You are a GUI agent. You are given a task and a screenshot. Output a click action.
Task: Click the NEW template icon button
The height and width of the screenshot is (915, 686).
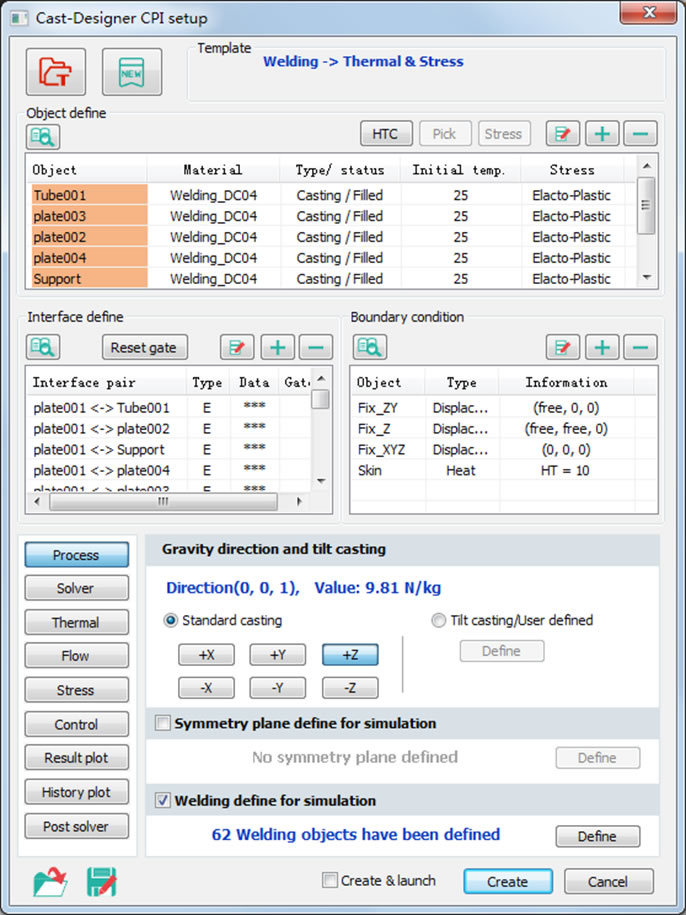tap(132, 72)
